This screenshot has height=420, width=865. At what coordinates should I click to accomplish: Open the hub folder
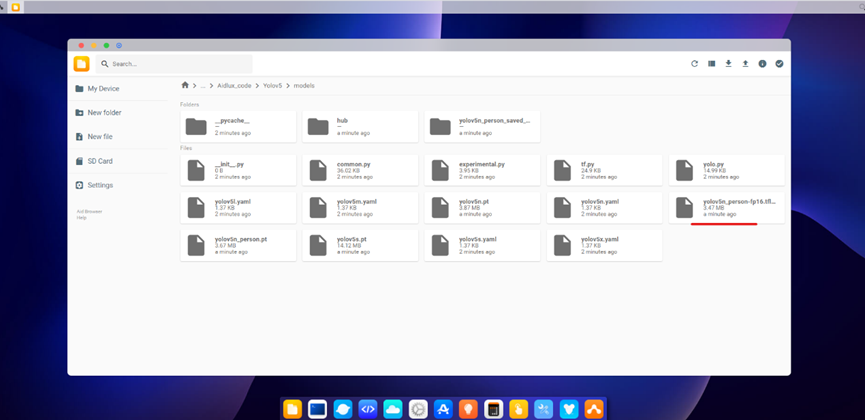point(360,126)
